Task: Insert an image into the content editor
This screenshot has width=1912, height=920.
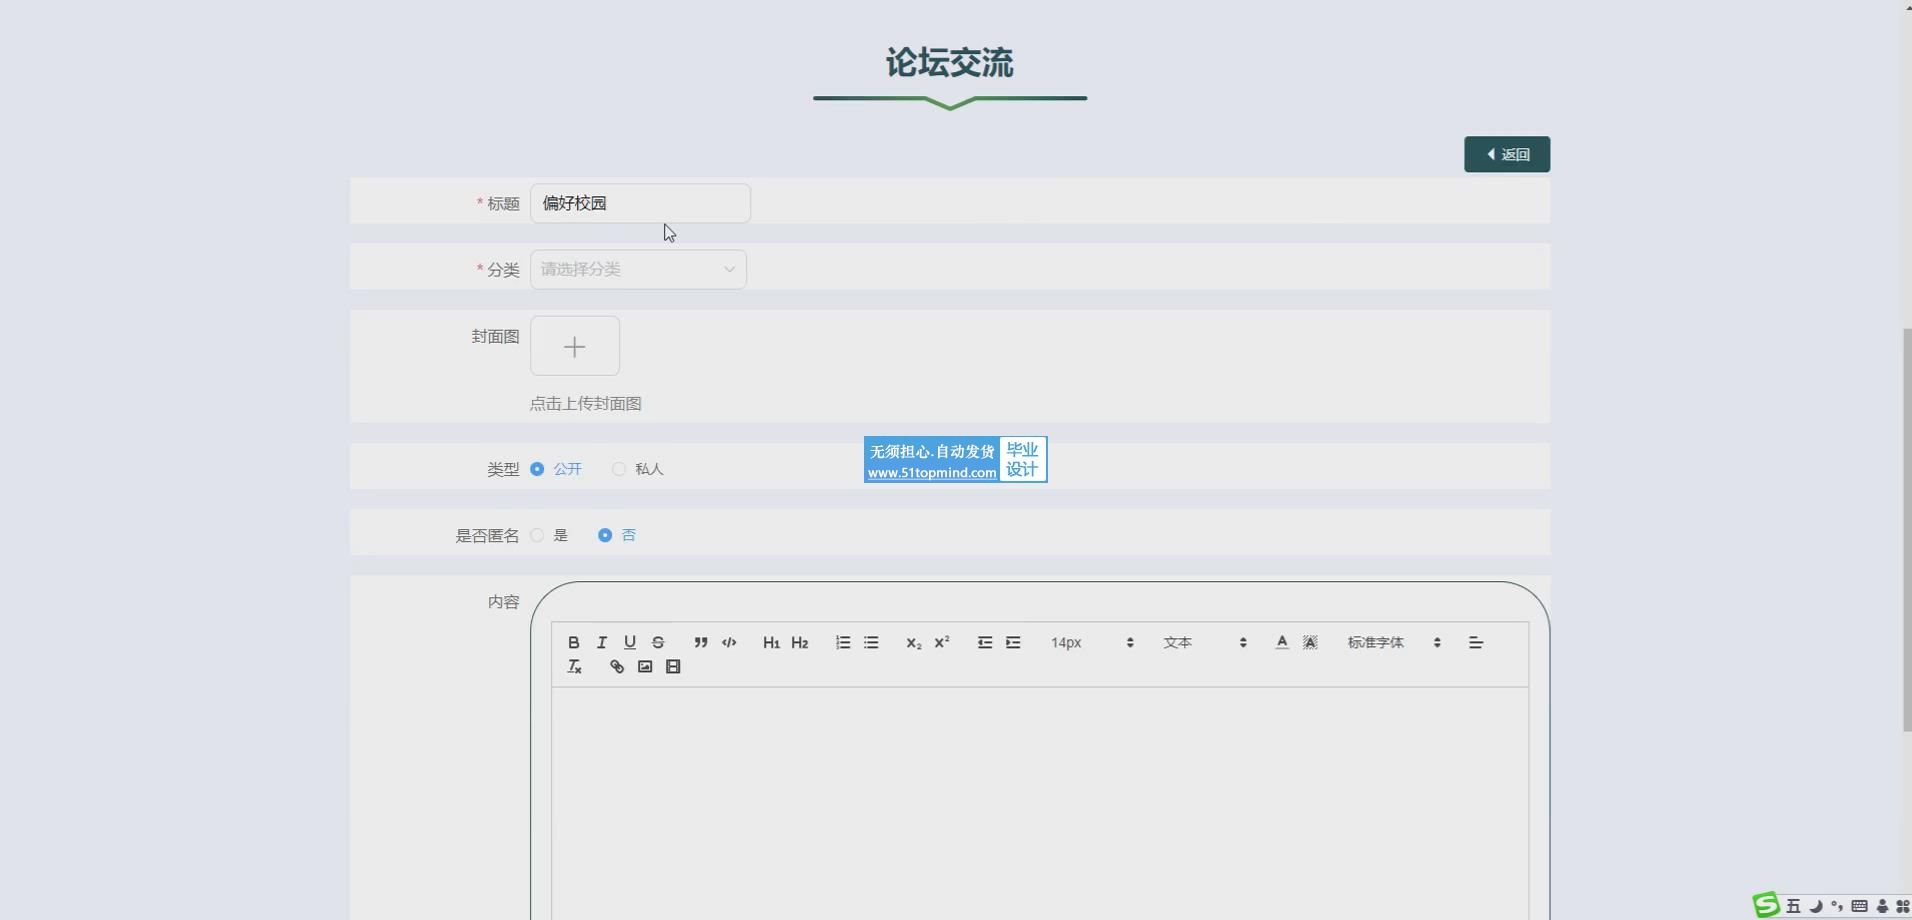Action: coord(645,667)
